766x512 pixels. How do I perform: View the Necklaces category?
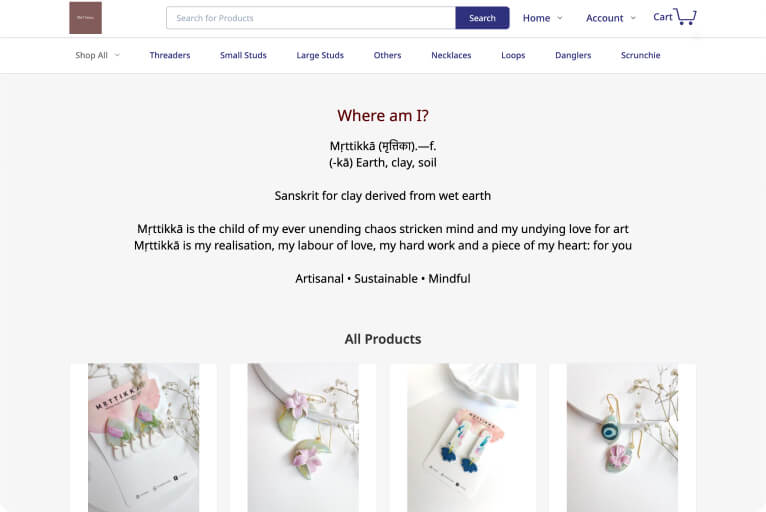(x=451, y=55)
